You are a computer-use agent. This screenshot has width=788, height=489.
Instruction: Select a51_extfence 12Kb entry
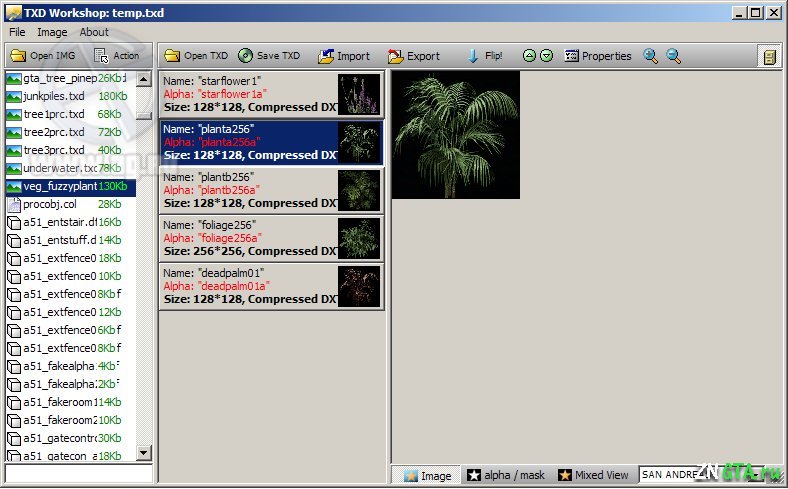pos(71,312)
